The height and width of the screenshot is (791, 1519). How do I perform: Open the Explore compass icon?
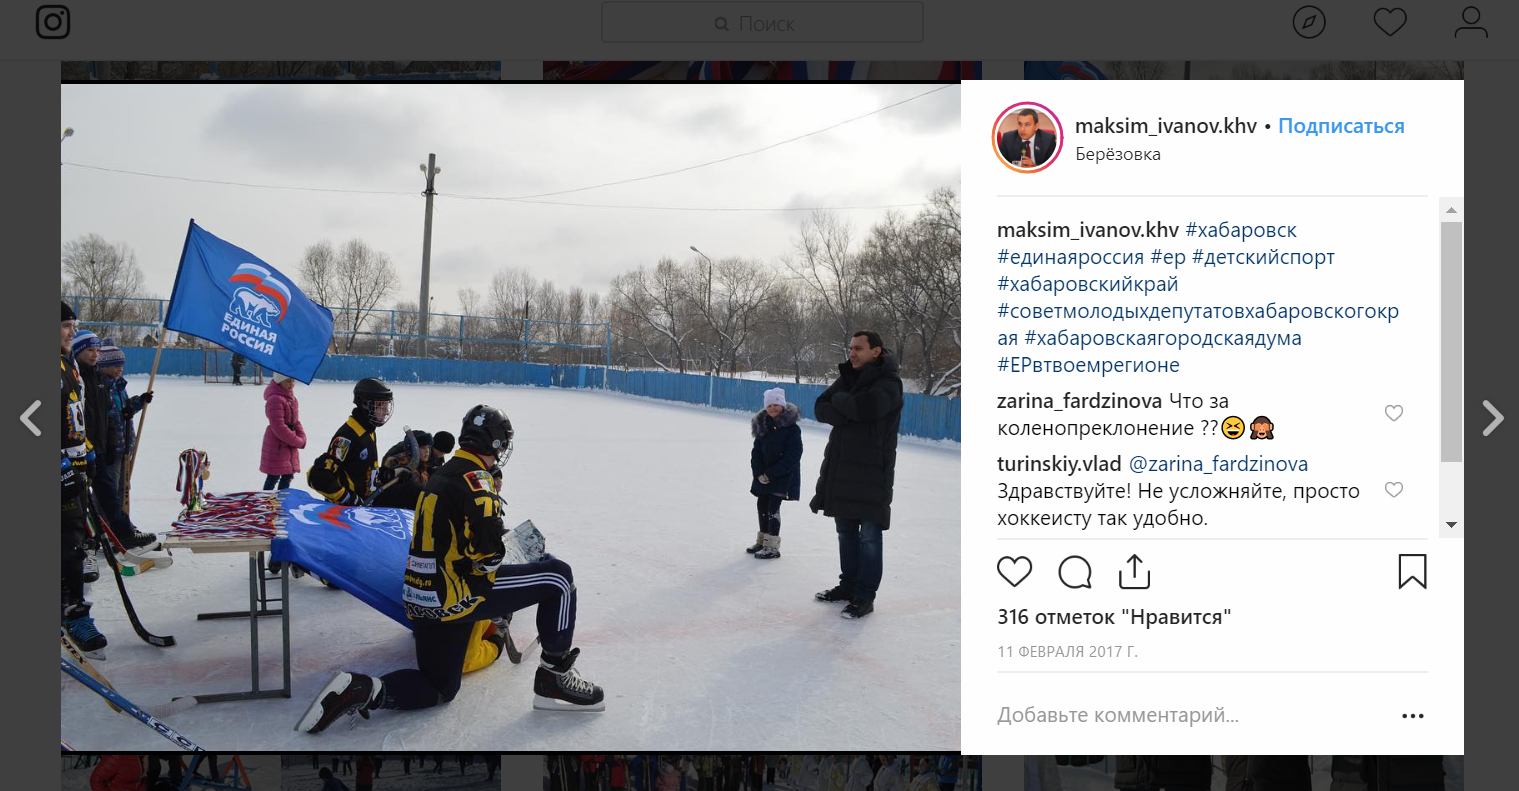pyautogui.click(x=1309, y=22)
